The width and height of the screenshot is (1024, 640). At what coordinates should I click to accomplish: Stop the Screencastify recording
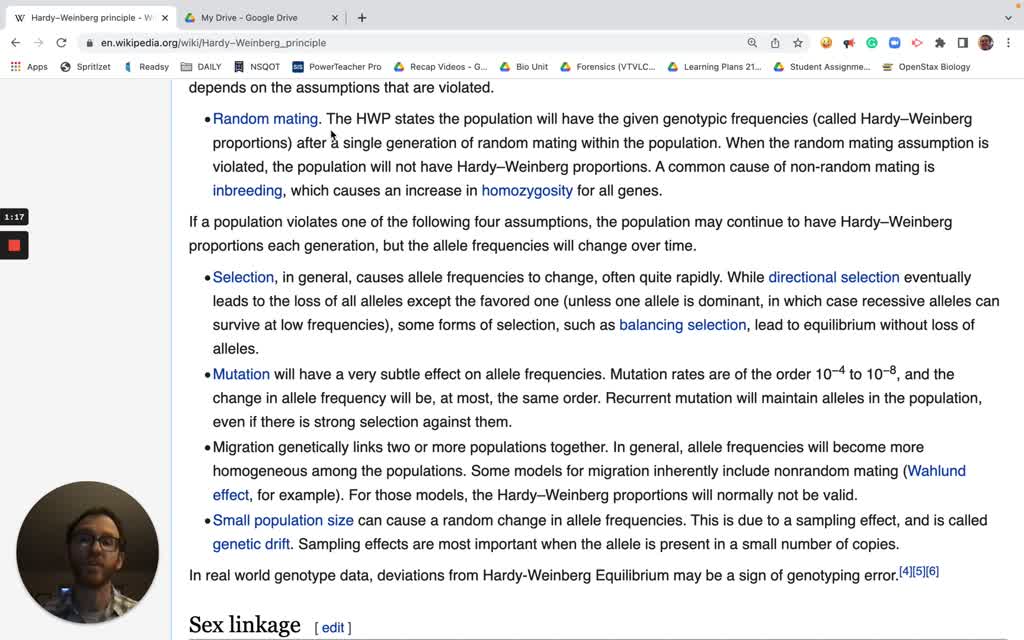(x=12, y=245)
